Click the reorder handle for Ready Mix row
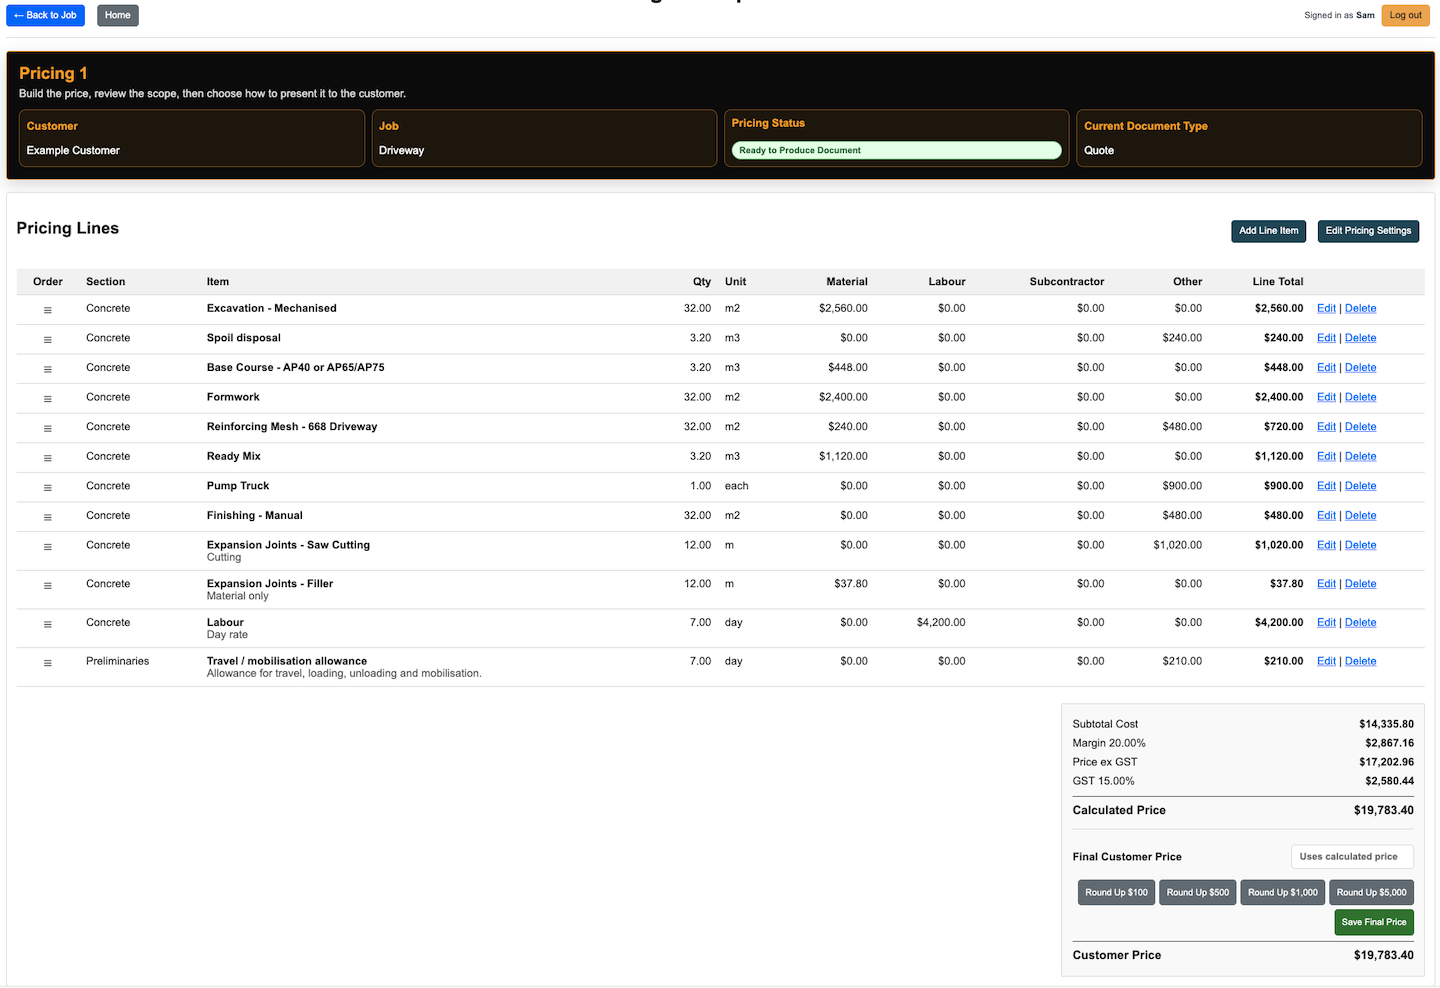1440x988 pixels. point(47,458)
